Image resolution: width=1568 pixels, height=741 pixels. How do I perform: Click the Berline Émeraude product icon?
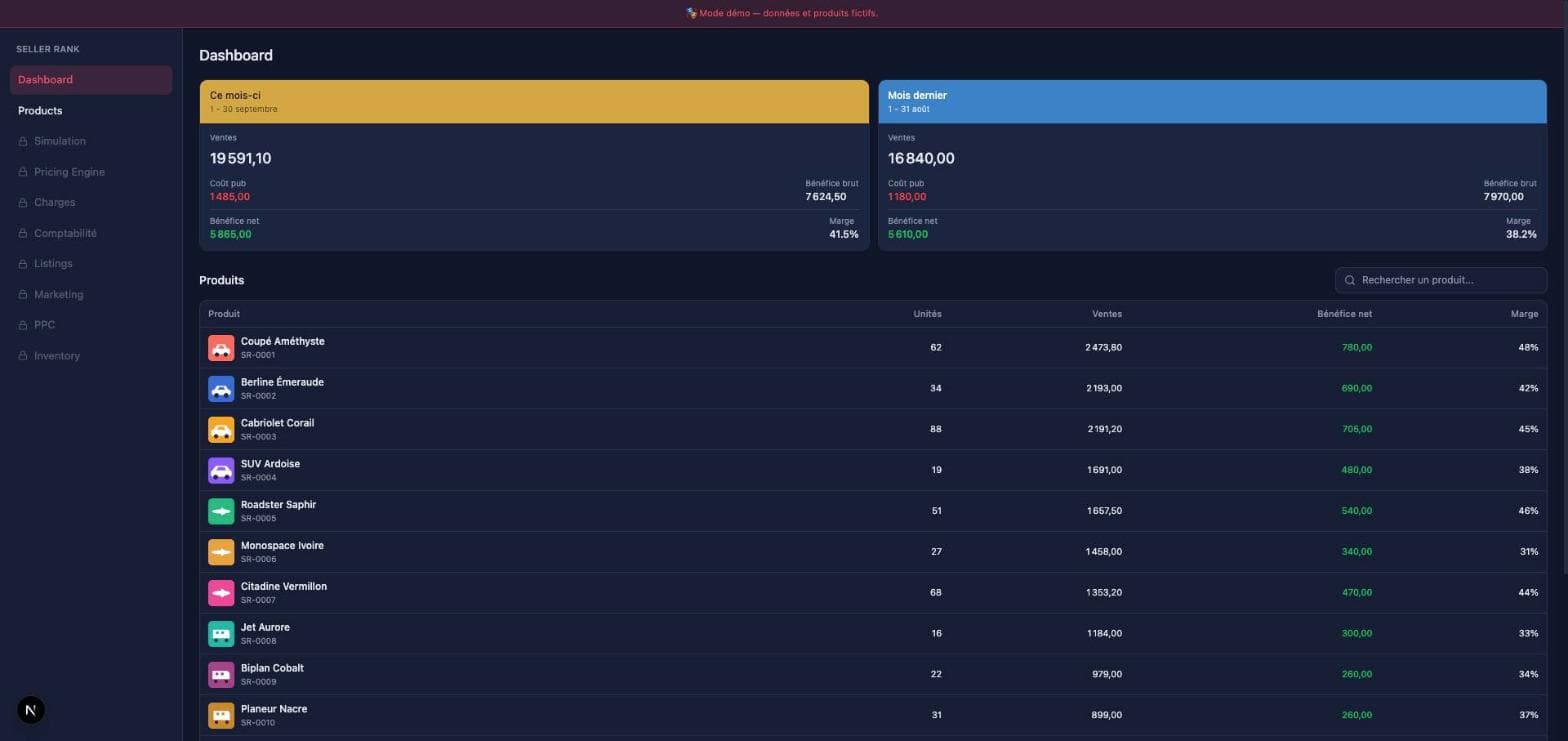click(221, 389)
